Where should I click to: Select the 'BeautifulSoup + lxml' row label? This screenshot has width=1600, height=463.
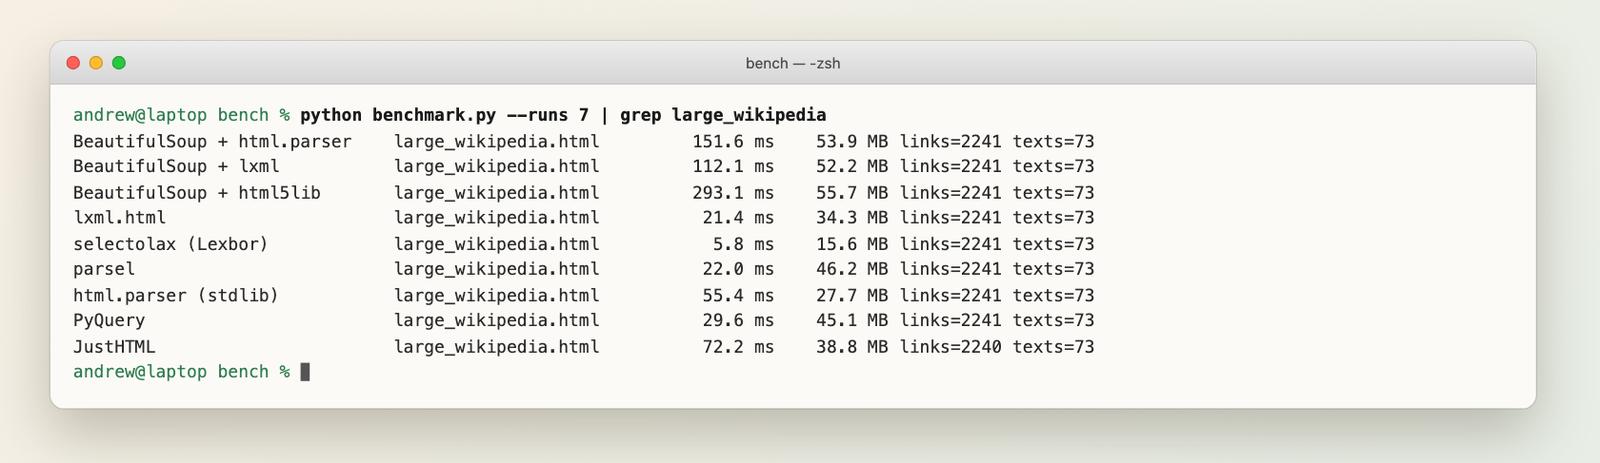[176, 166]
